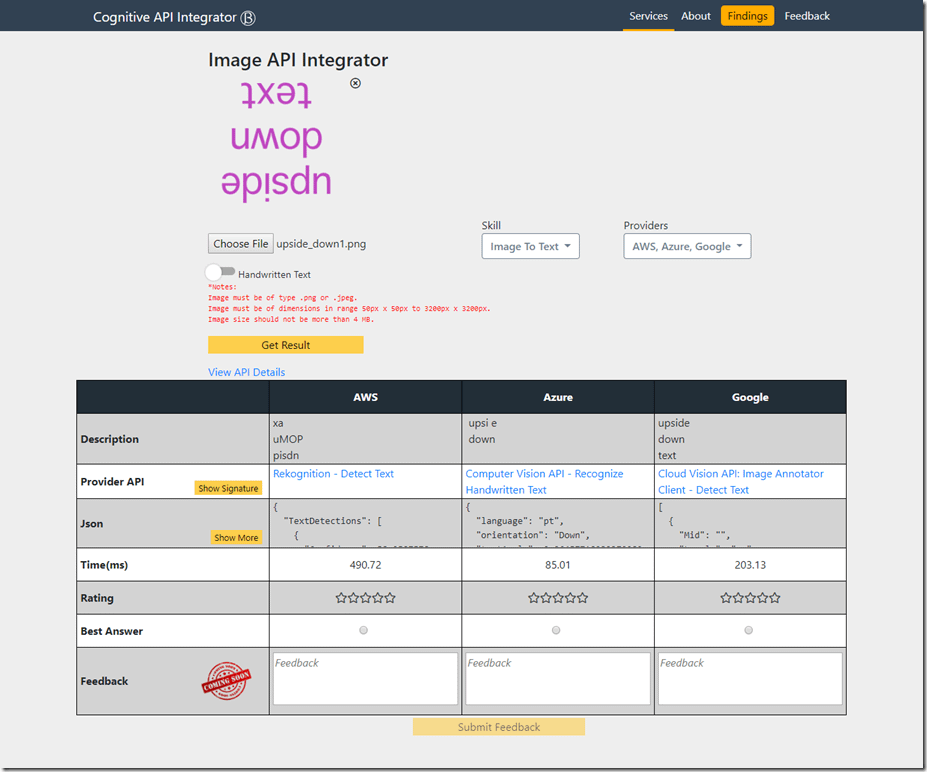Select Google as the Best Answer
The image size is (927, 772).
coord(749,630)
